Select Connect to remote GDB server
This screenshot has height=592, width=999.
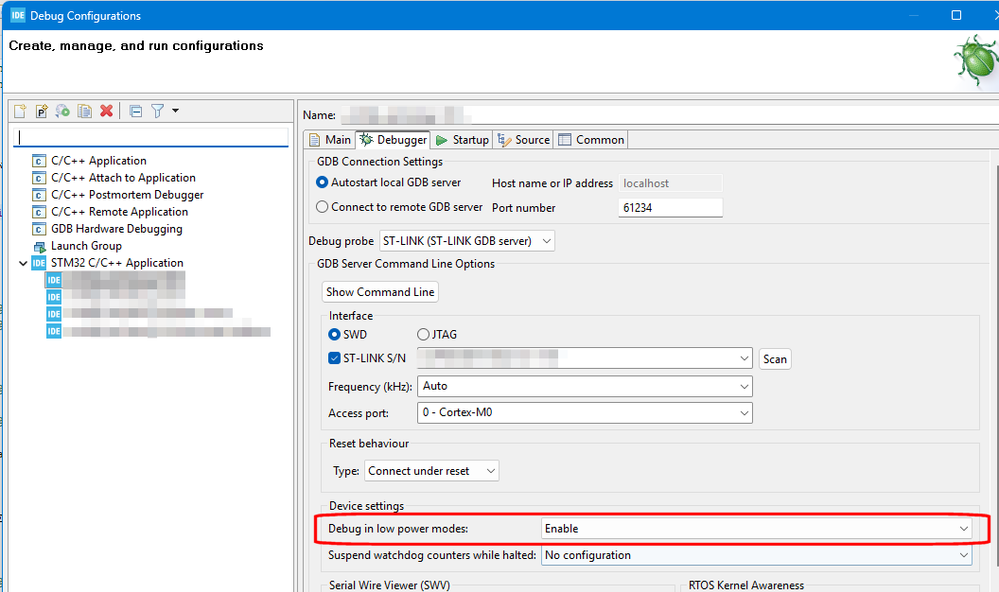point(322,207)
